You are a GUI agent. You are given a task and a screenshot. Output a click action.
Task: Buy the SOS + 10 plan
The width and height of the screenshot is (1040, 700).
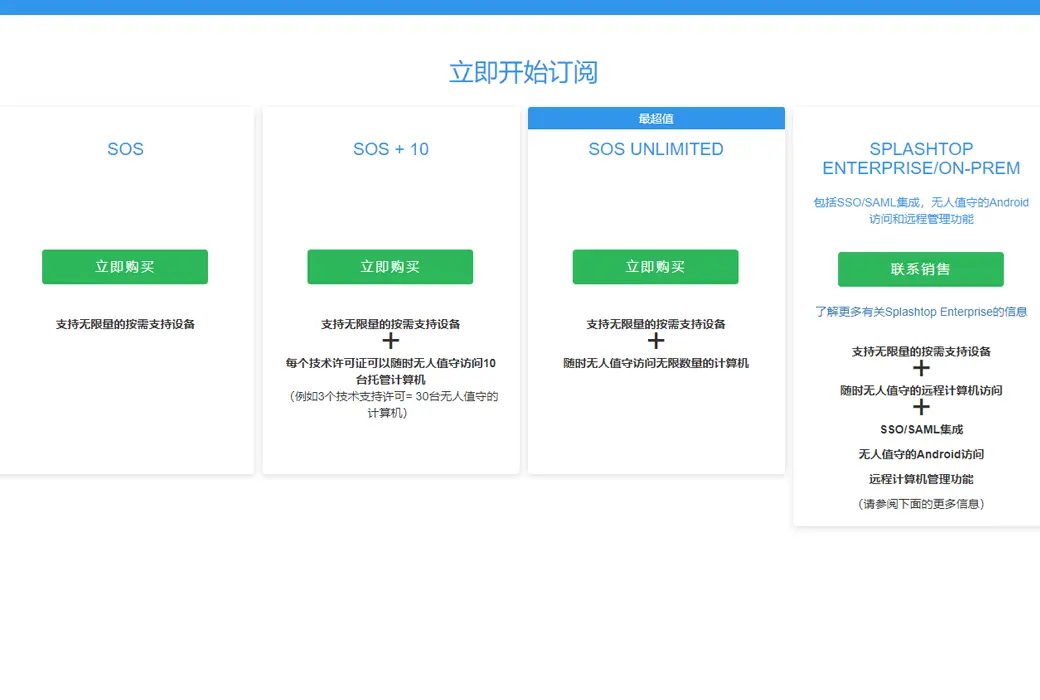tap(390, 267)
